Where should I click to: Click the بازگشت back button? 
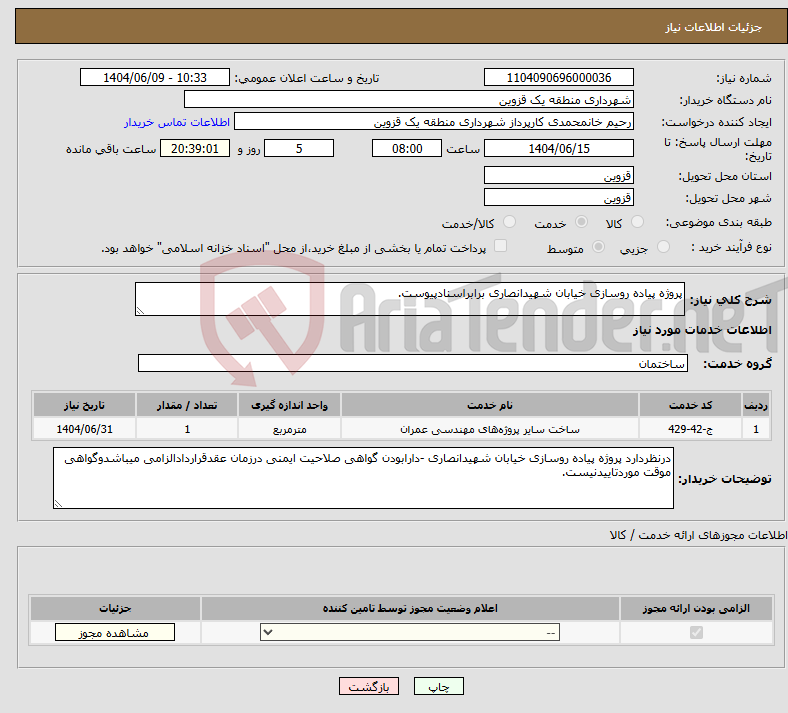click(x=369, y=686)
